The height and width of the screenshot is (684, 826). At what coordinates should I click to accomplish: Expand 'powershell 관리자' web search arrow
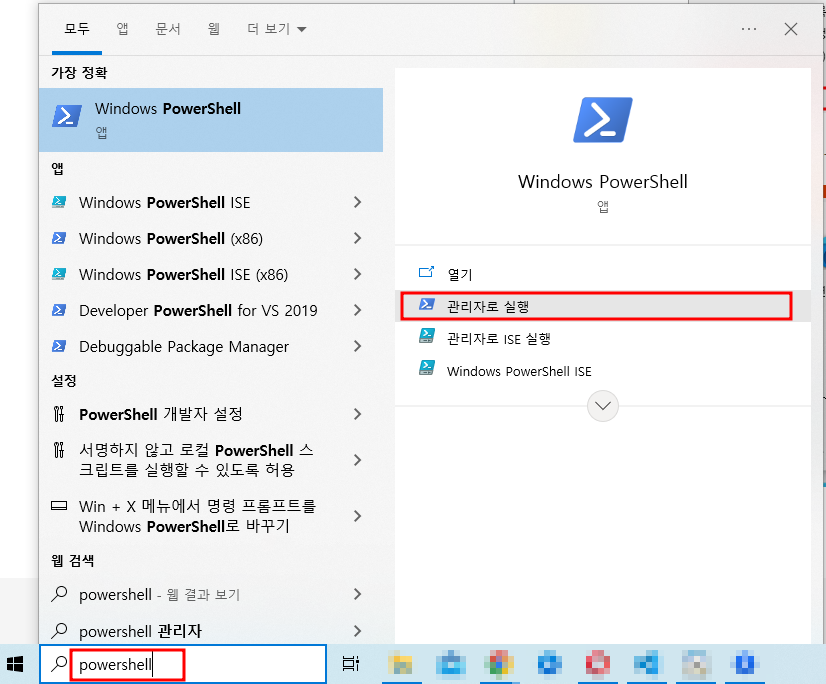coord(358,630)
